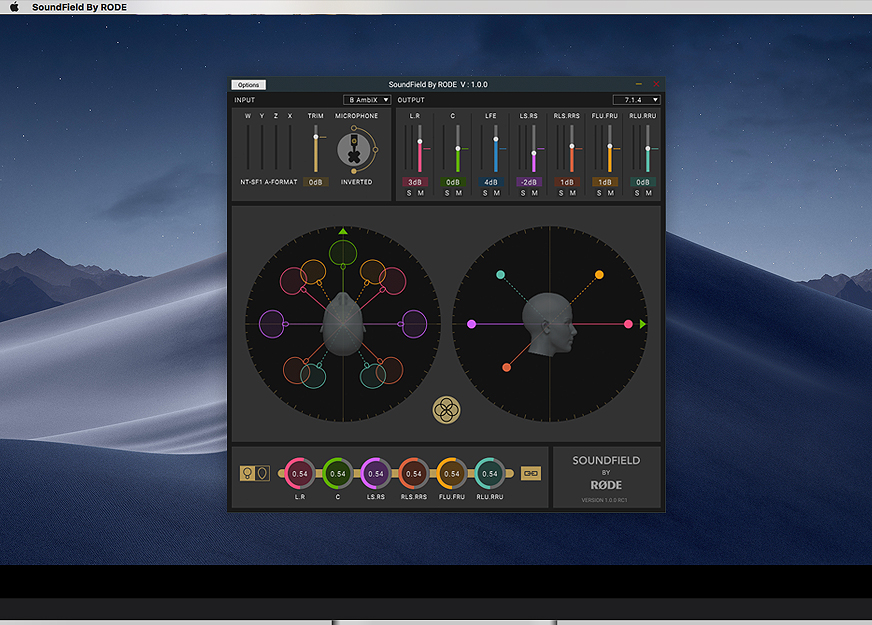The width and height of the screenshot is (872, 625).
Task: Solo the RLU.RRU output channel
Action: point(637,193)
